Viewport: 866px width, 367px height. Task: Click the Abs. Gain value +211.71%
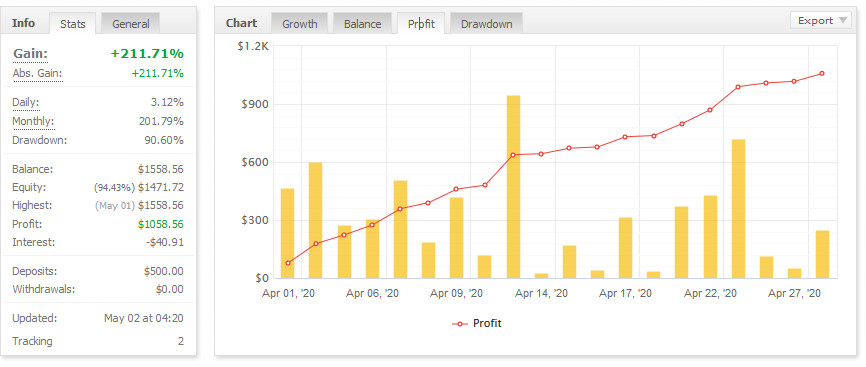pyautogui.click(x=157, y=74)
